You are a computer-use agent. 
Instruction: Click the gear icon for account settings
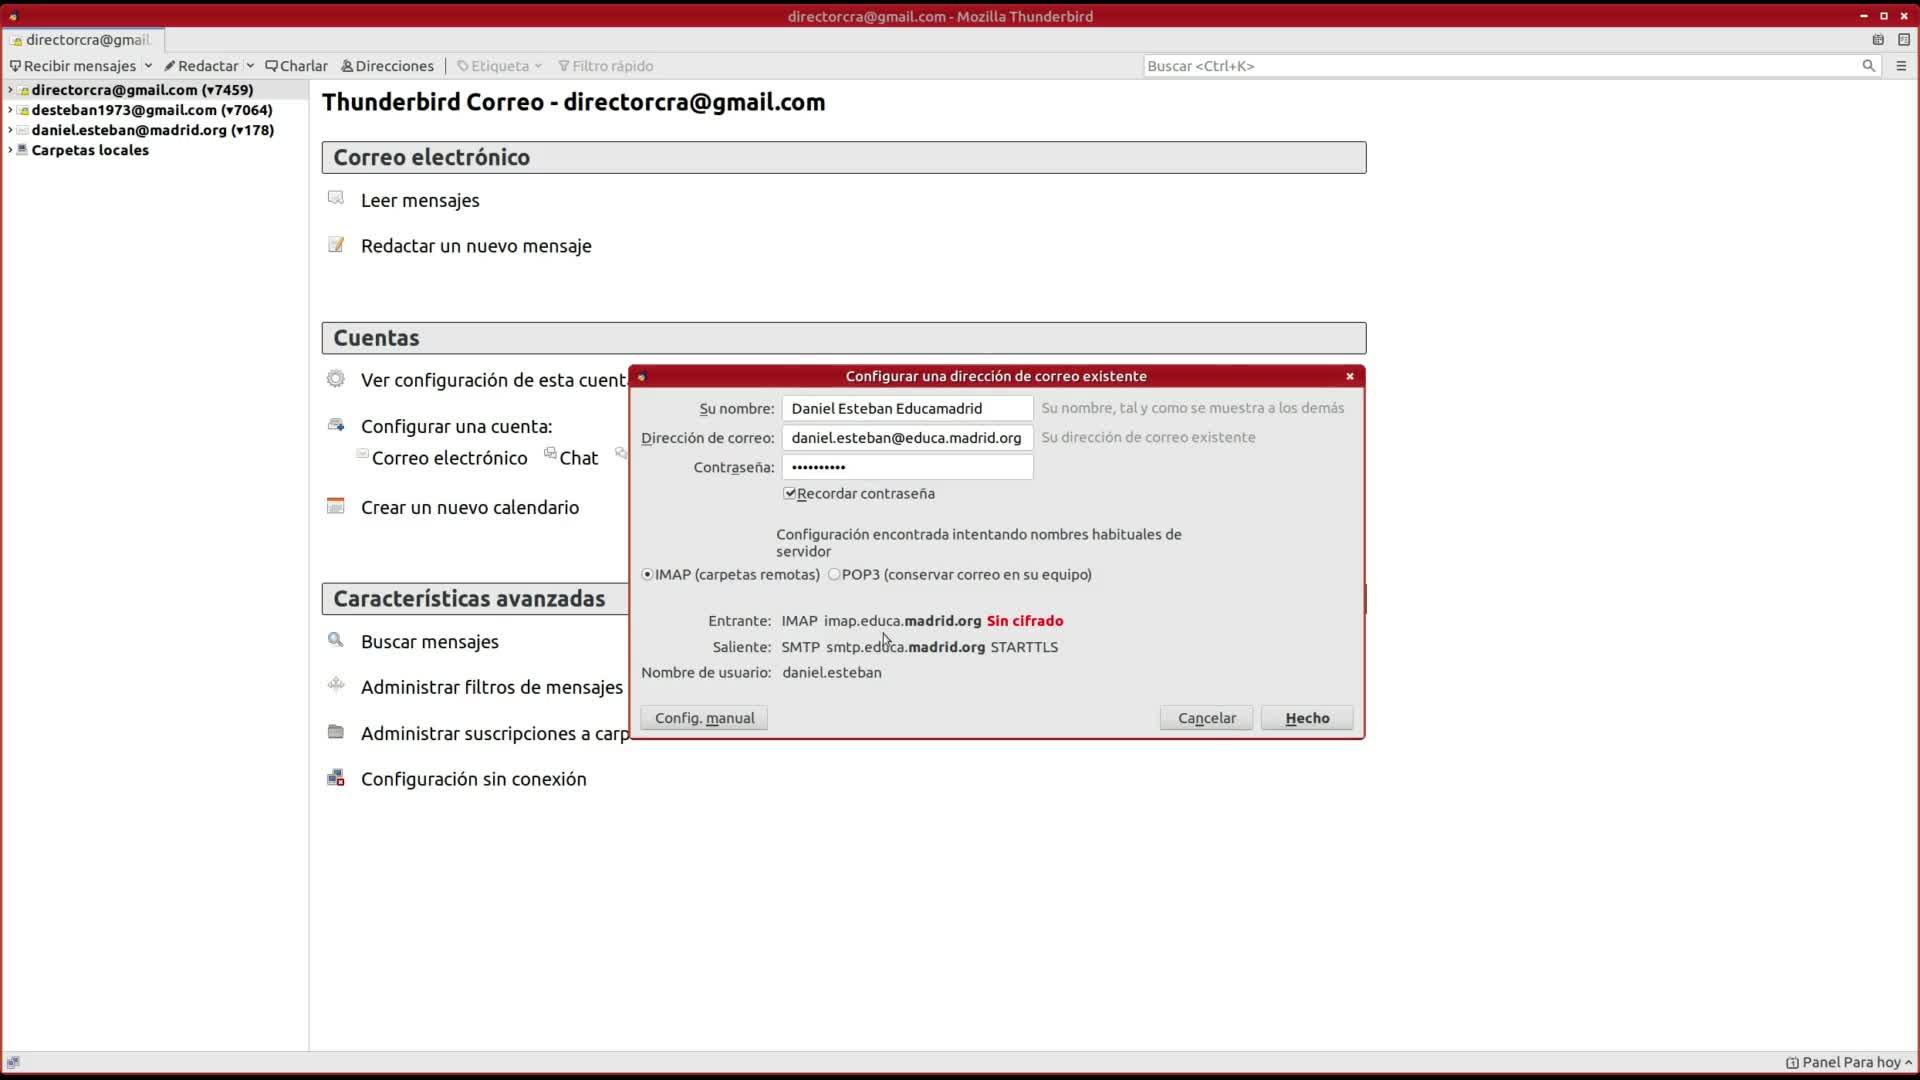coord(336,379)
